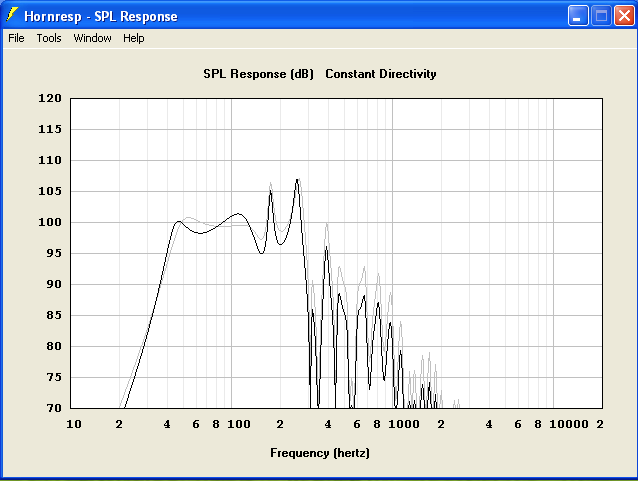Open the Help menu
638x481 pixels.
134,38
